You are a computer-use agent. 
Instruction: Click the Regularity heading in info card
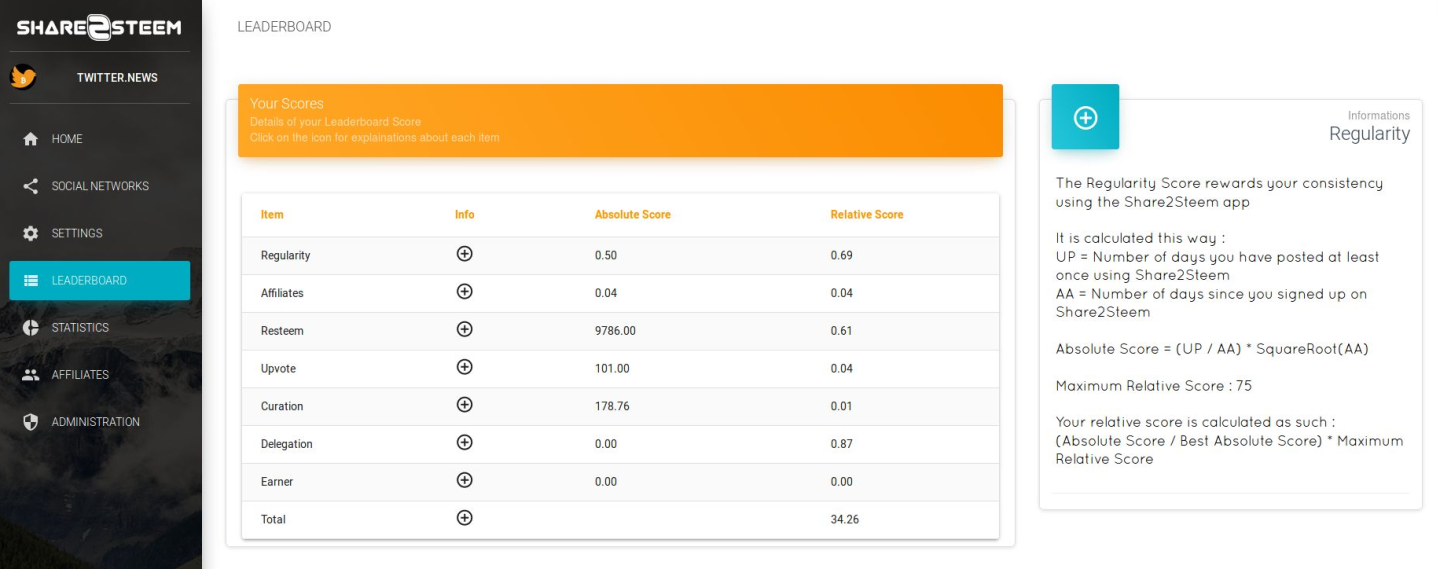(x=1369, y=134)
